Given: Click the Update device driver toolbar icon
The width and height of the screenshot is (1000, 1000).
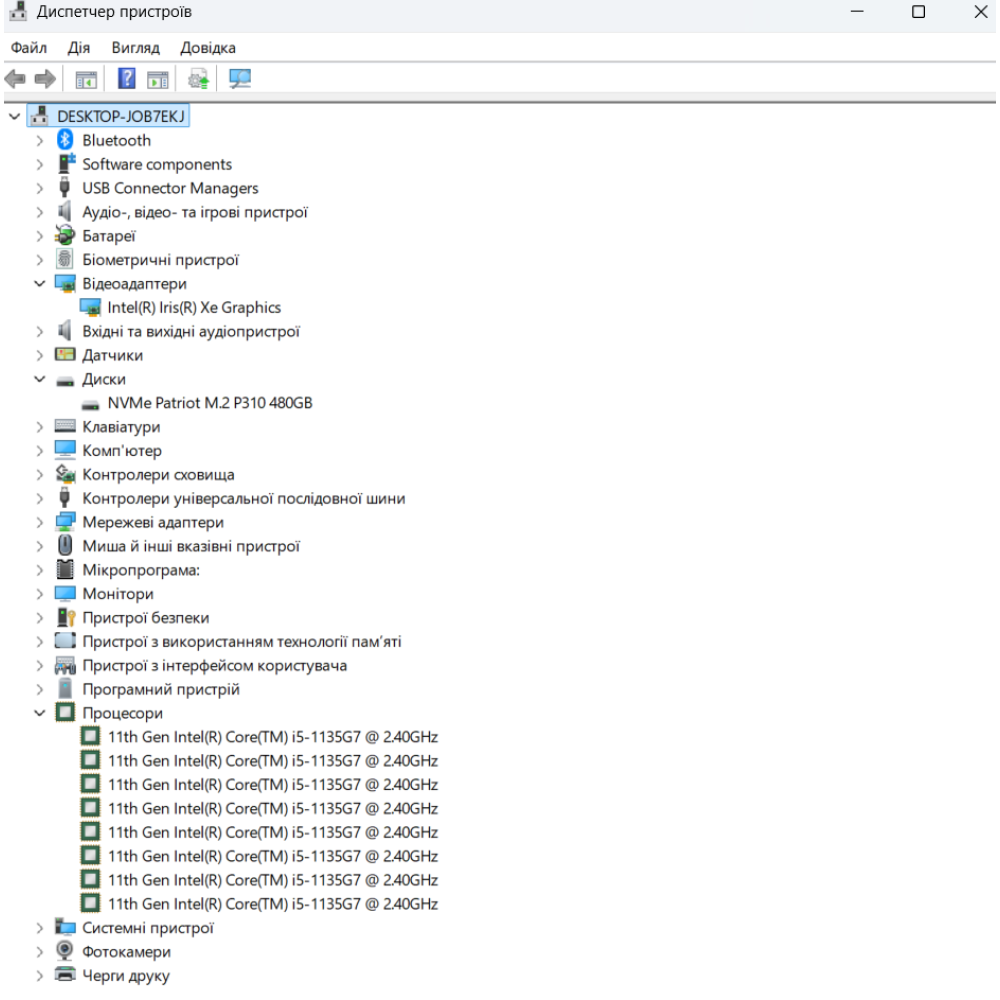Looking at the screenshot, I should pos(198,79).
